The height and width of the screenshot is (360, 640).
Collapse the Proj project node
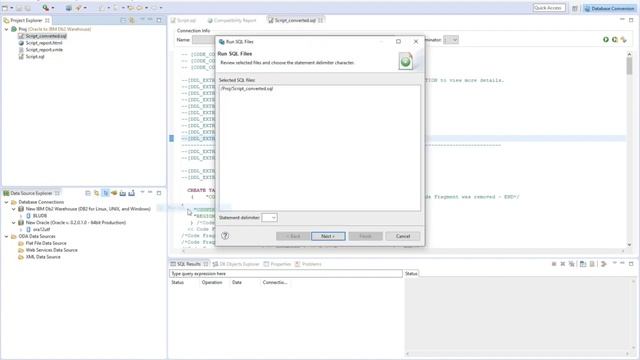pyautogui.click(x=7, y=29)
